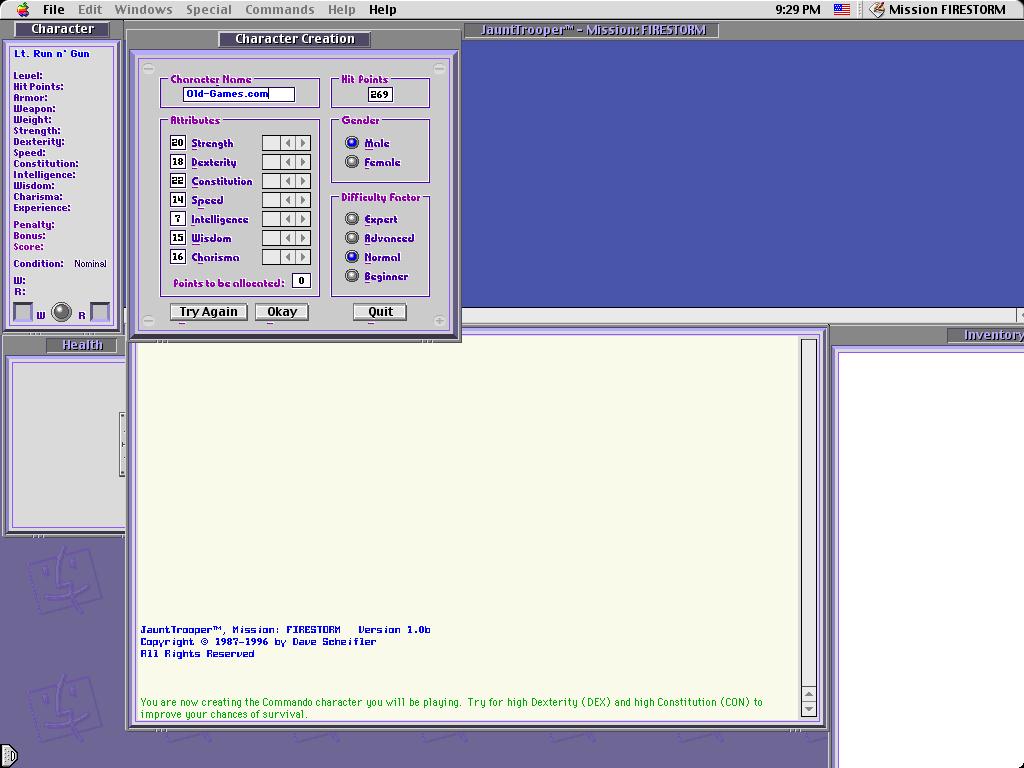Open the bold black Help menu
Viewport: 1024px width, 768px height.
coord(383,9)
